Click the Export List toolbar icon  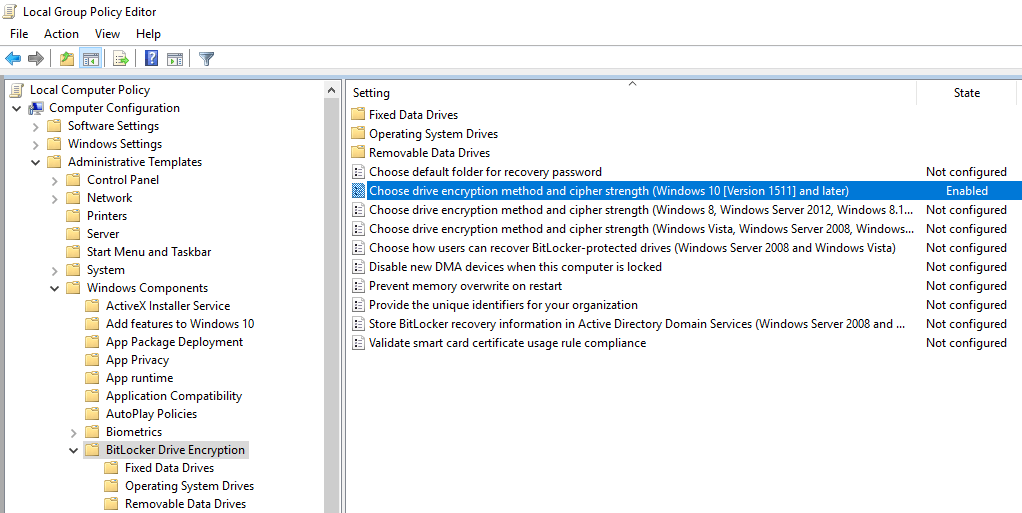click(x=120, y=59)
